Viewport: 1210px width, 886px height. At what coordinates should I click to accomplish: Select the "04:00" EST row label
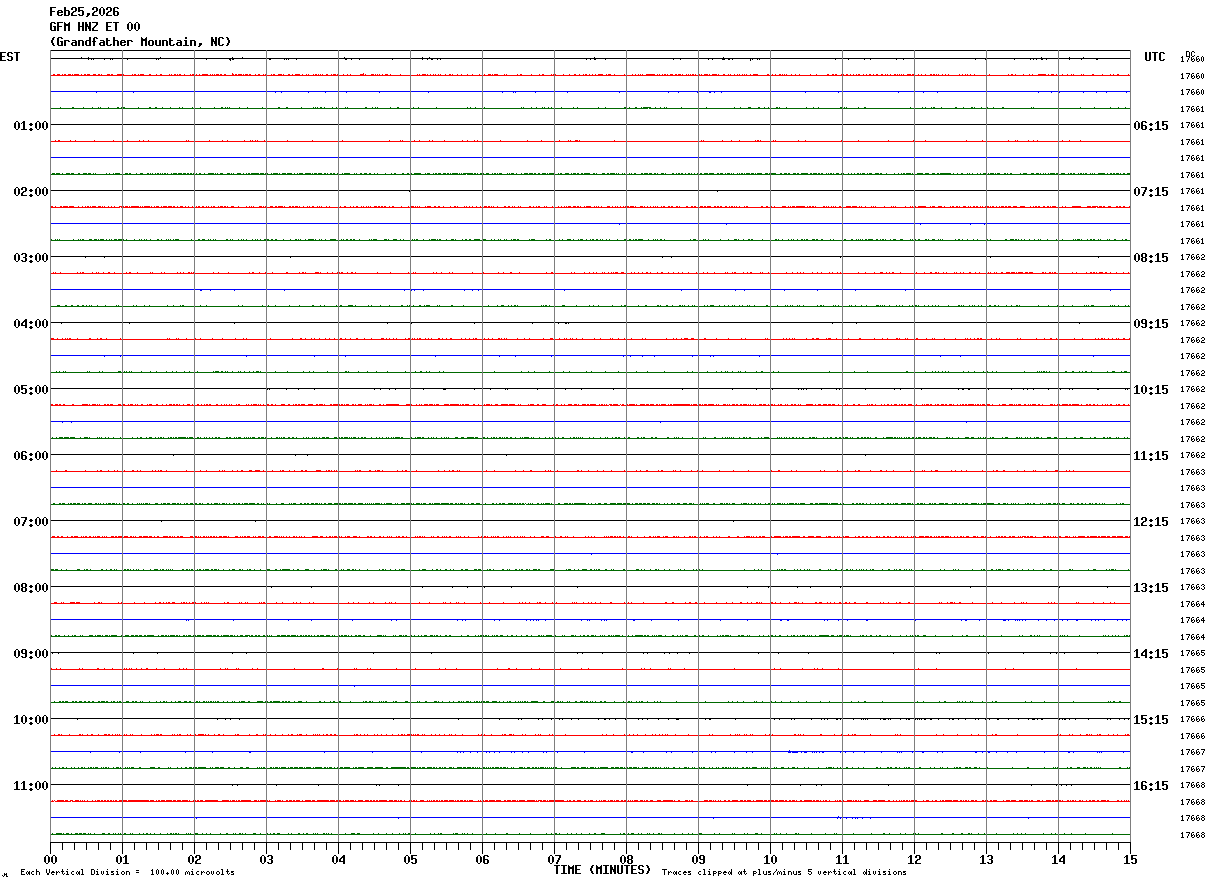coord(31,323)
